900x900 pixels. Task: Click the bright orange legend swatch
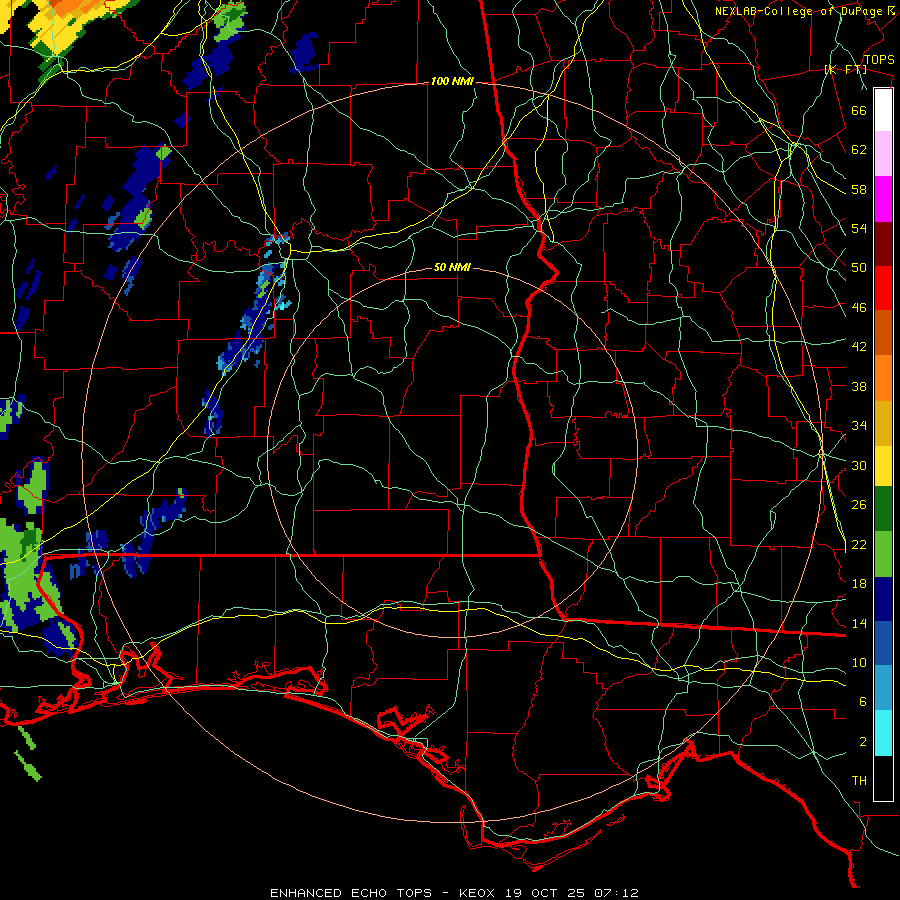point(883,377)
